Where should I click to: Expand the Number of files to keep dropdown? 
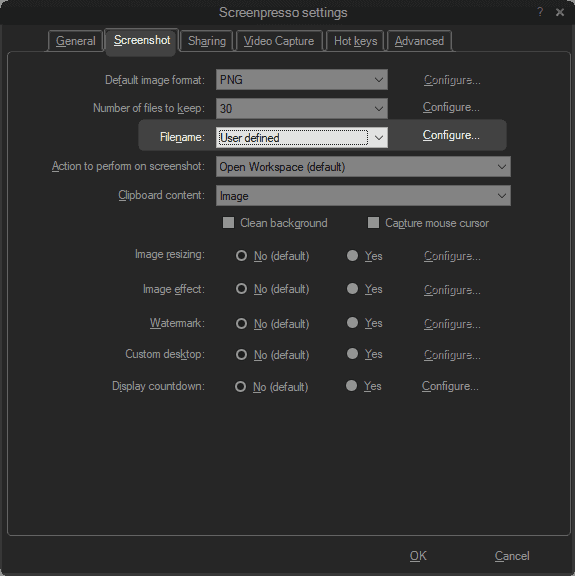tap(302, 108)
